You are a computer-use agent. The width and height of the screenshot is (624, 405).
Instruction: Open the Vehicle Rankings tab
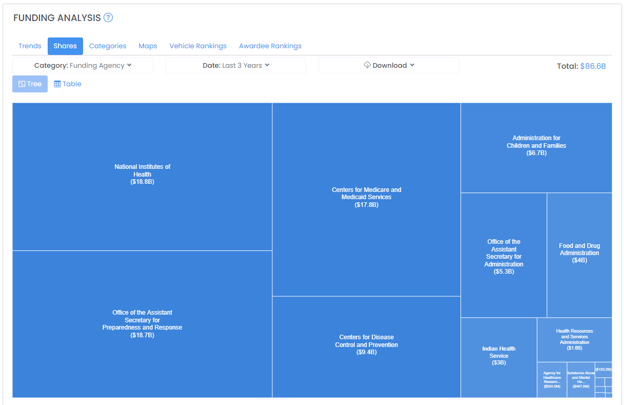tap(198, 46)
